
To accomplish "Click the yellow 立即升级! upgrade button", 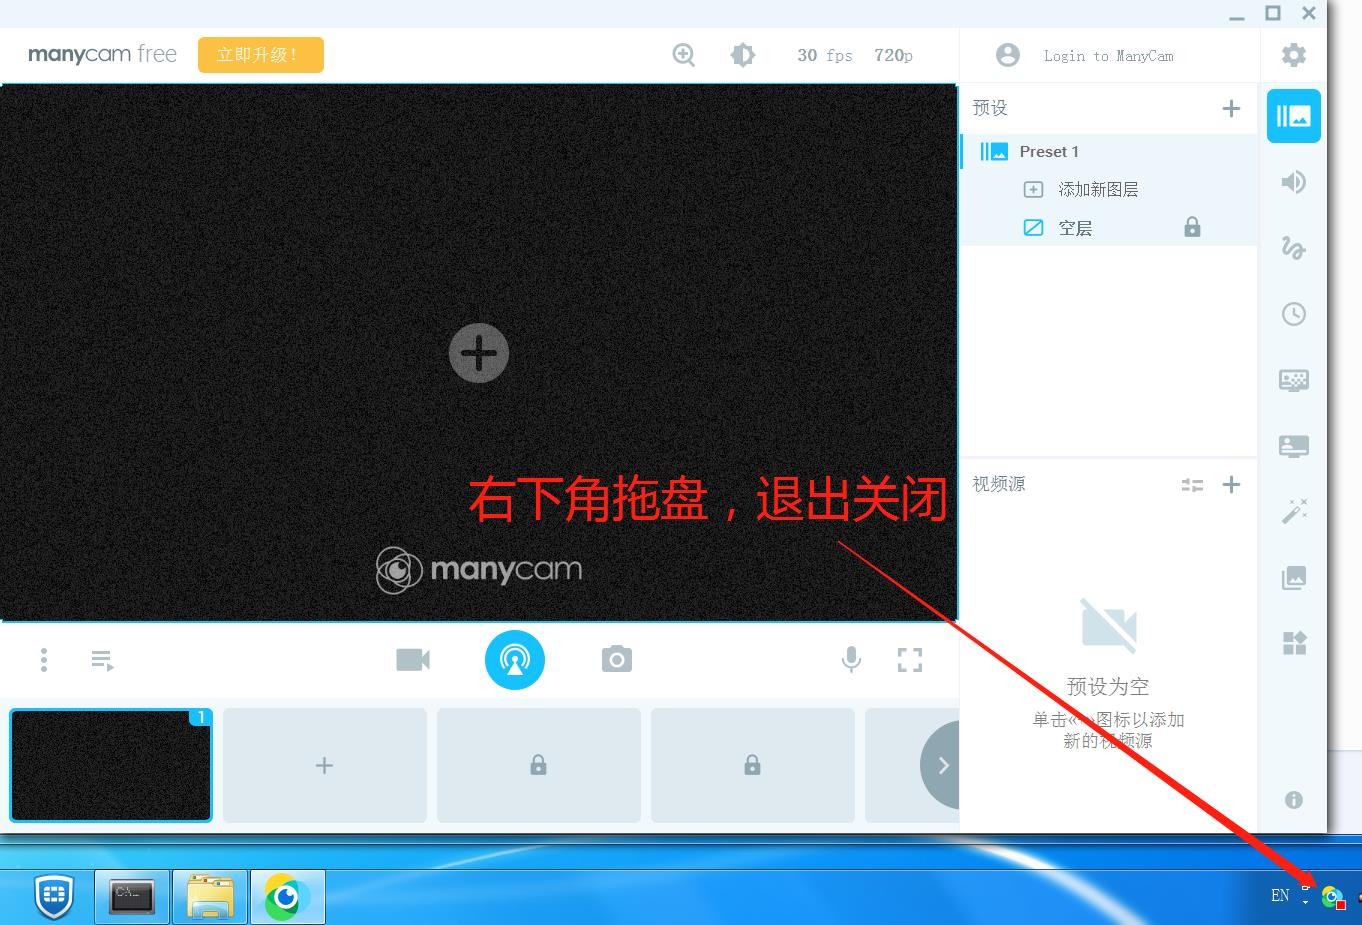I will (261, 55).
